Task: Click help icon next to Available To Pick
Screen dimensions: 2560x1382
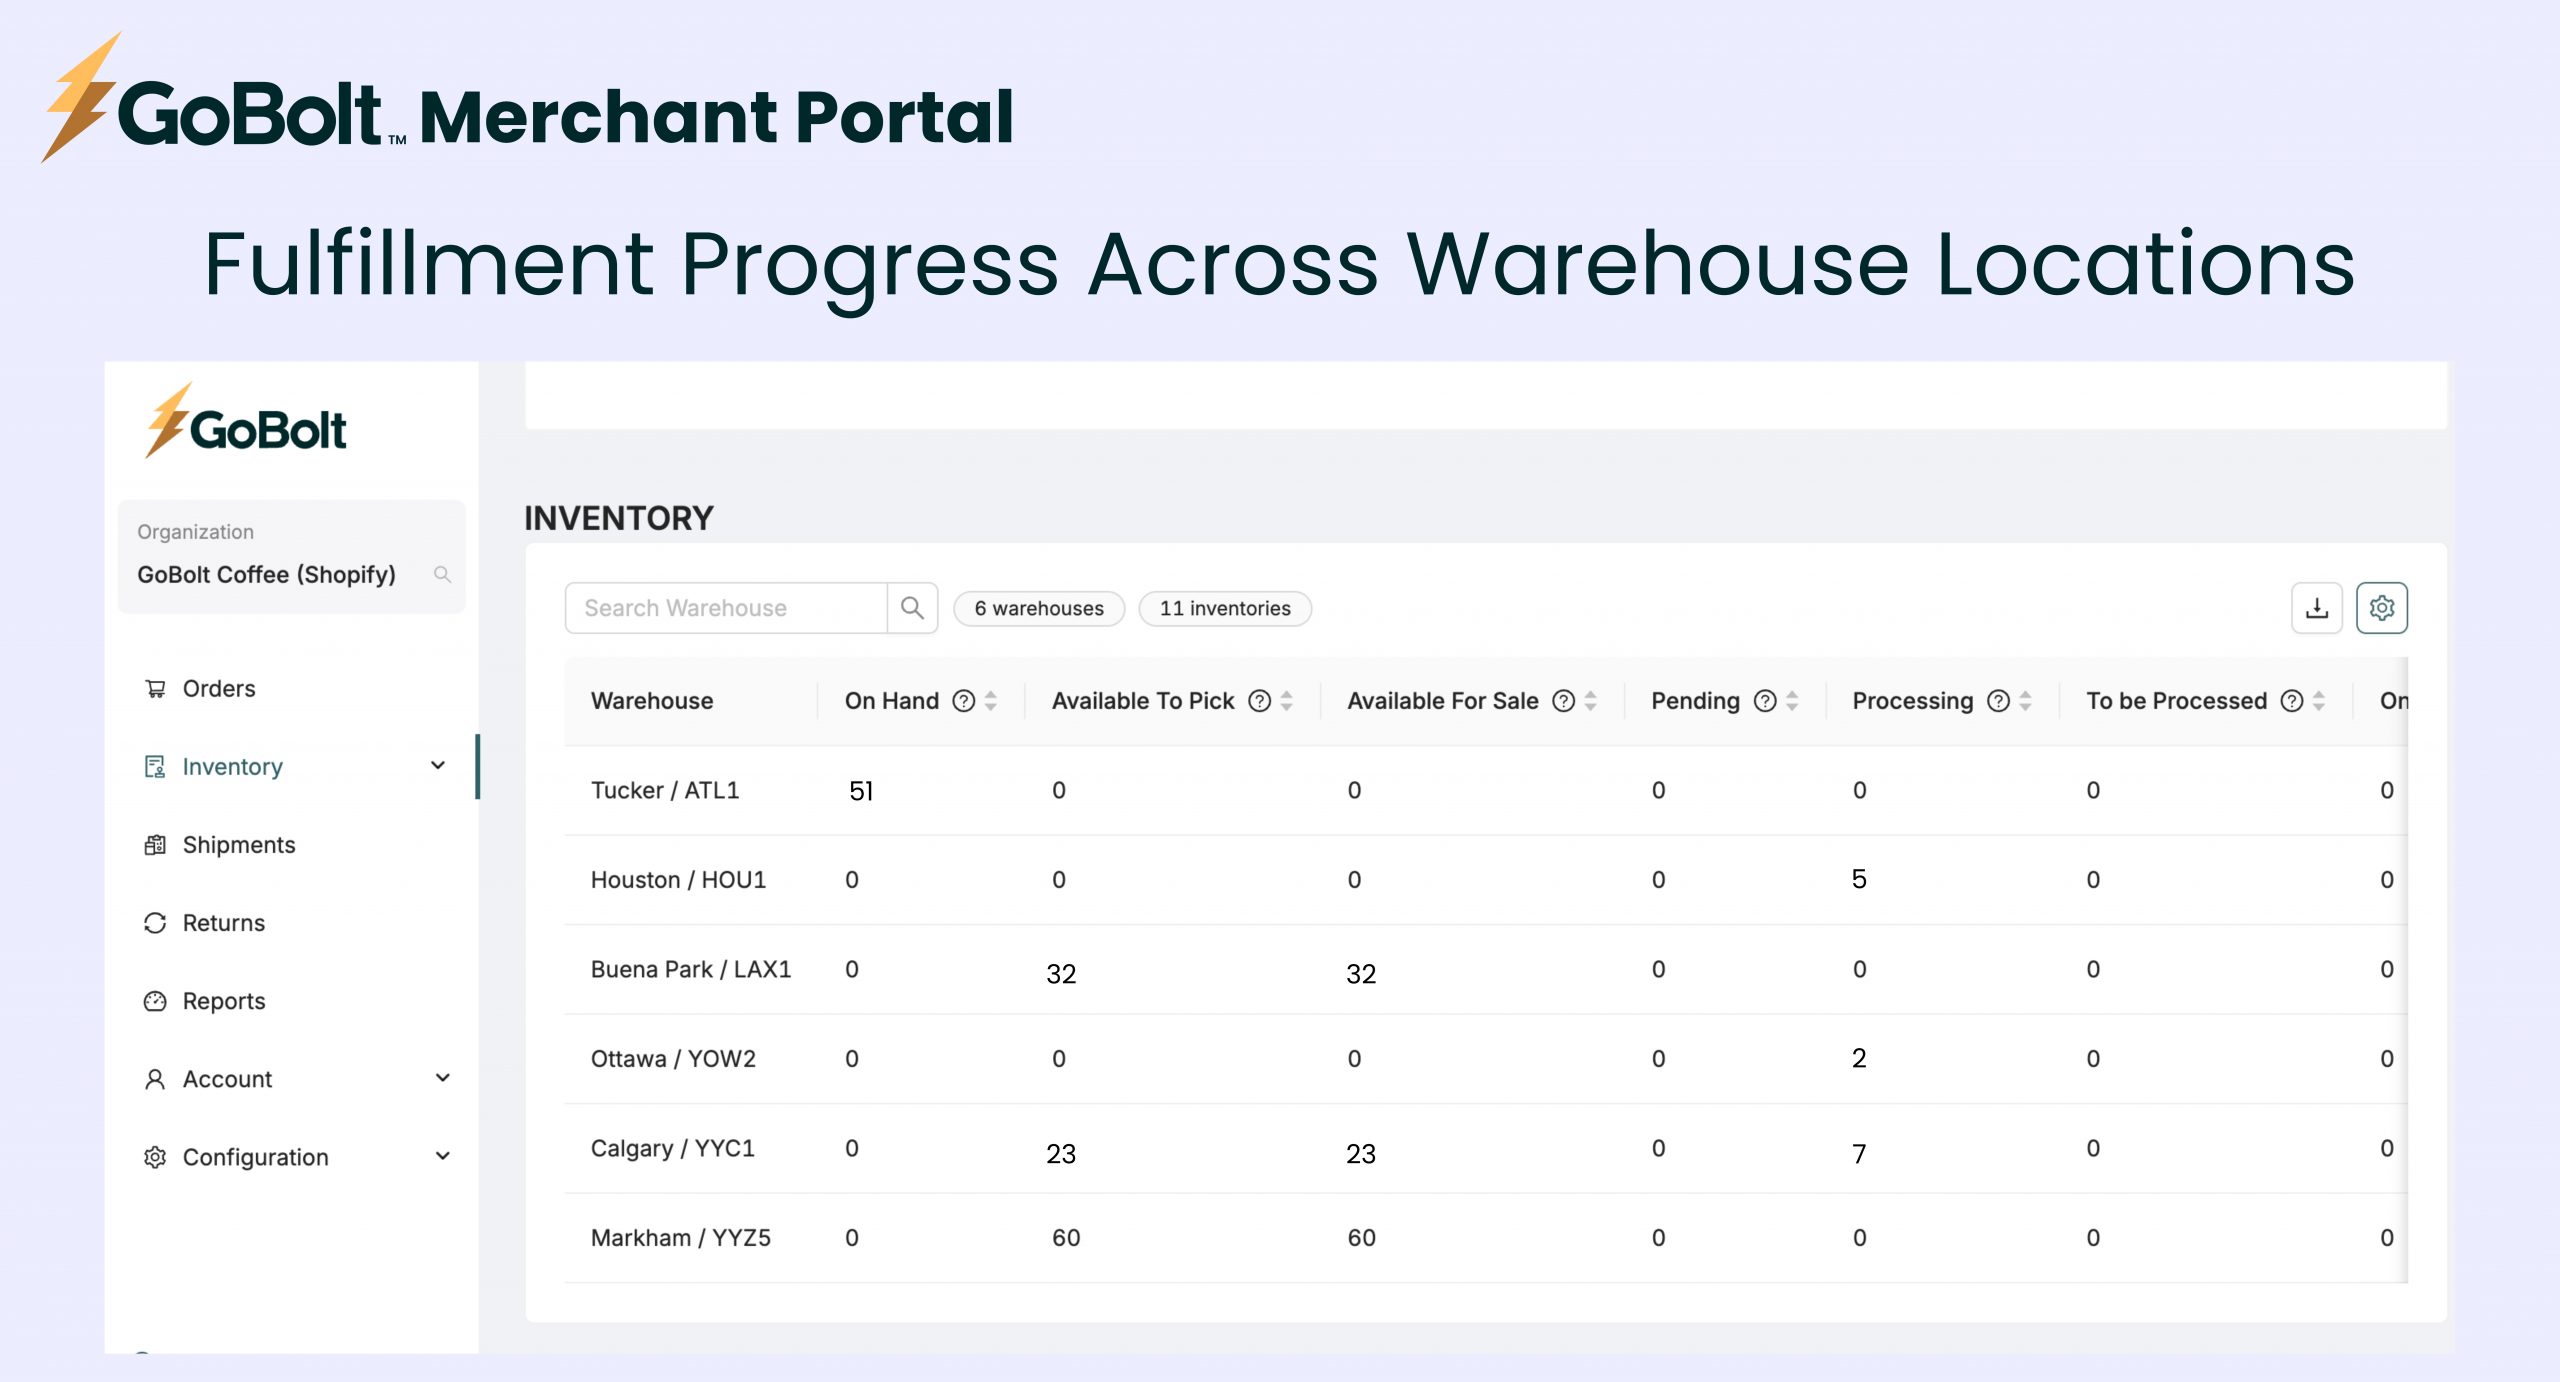Action: [1259, 701]
